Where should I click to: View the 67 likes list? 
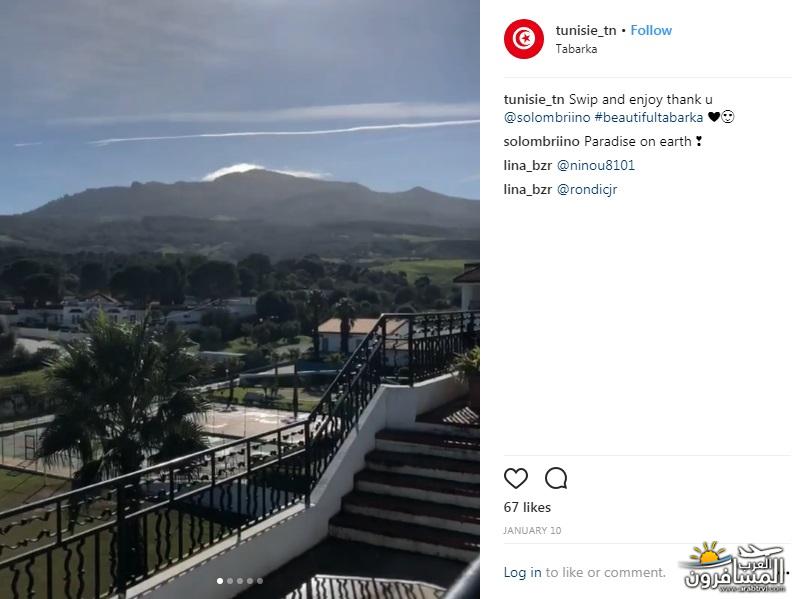coord(527,507)
